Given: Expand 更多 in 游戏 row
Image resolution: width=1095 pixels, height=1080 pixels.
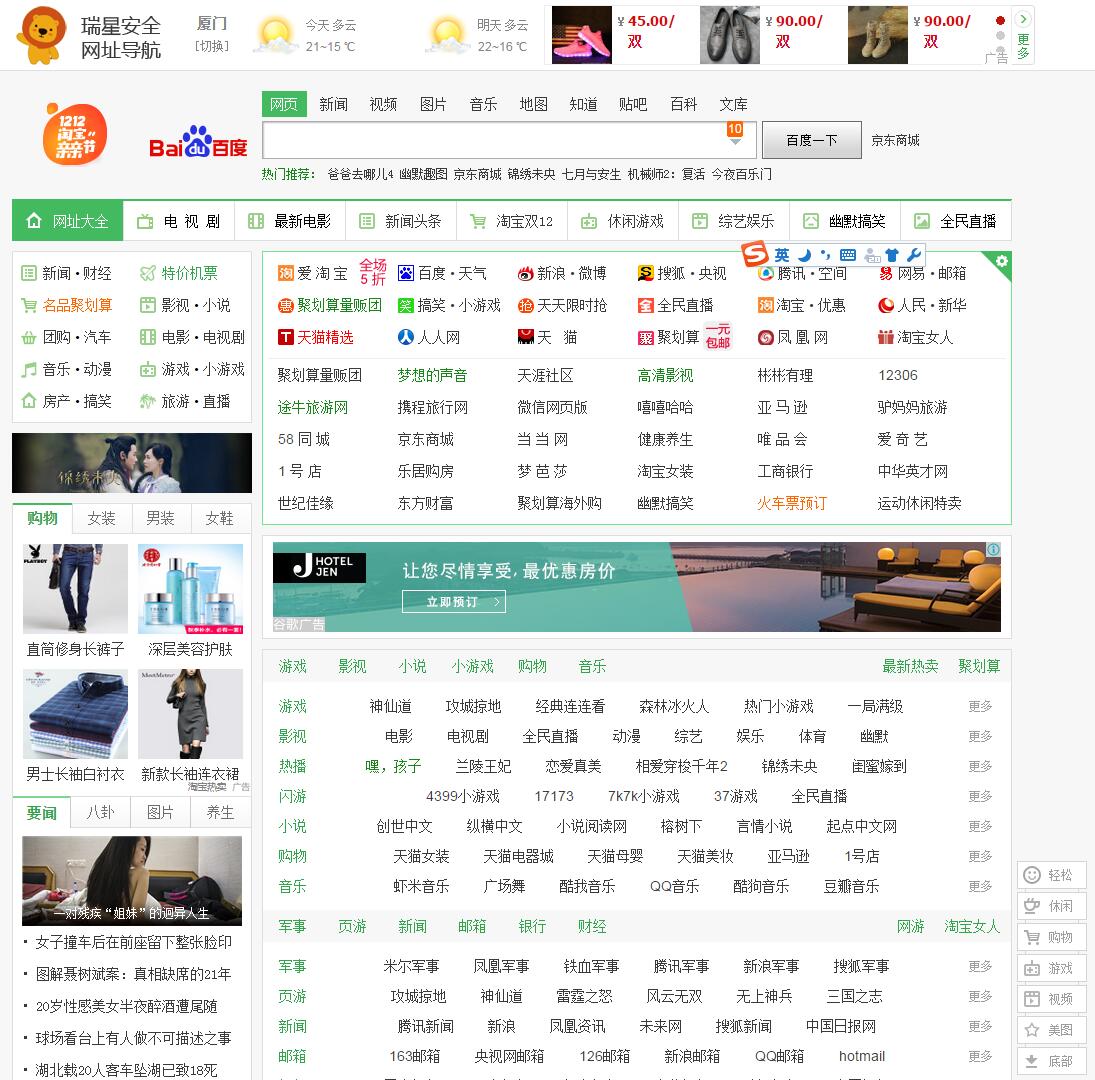Looking at the screenshot, I should (980, 706).
